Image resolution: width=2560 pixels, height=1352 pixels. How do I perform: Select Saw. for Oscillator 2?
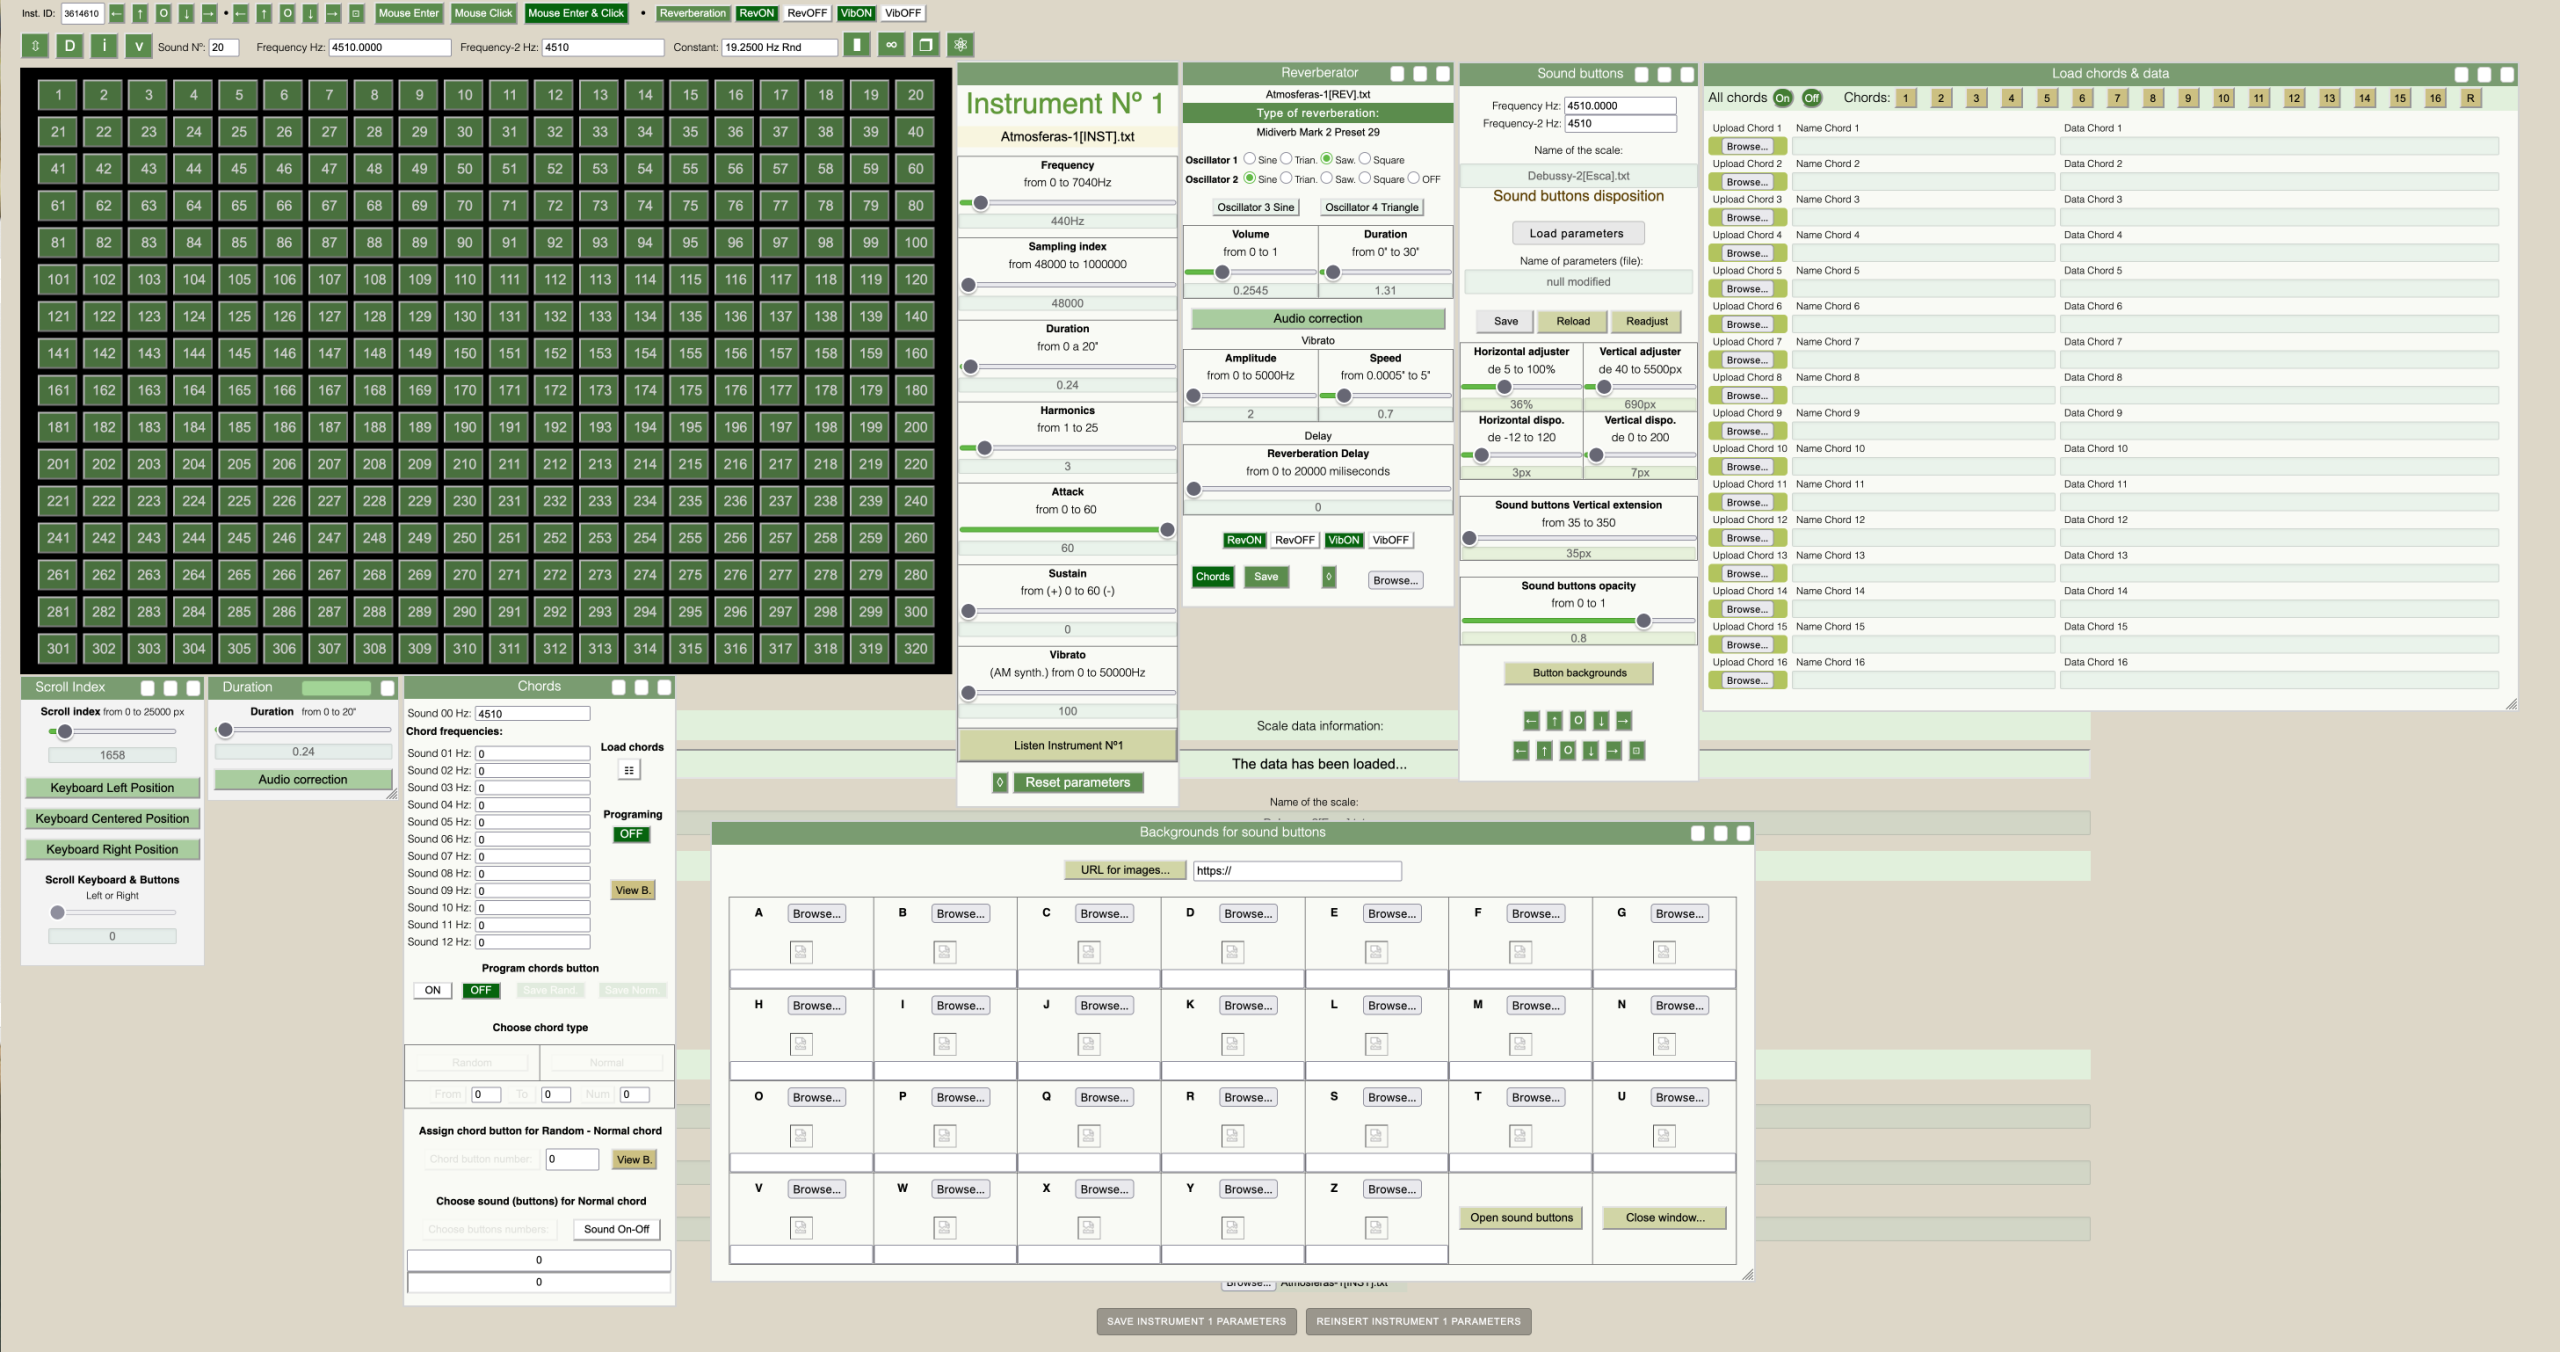1326,178
